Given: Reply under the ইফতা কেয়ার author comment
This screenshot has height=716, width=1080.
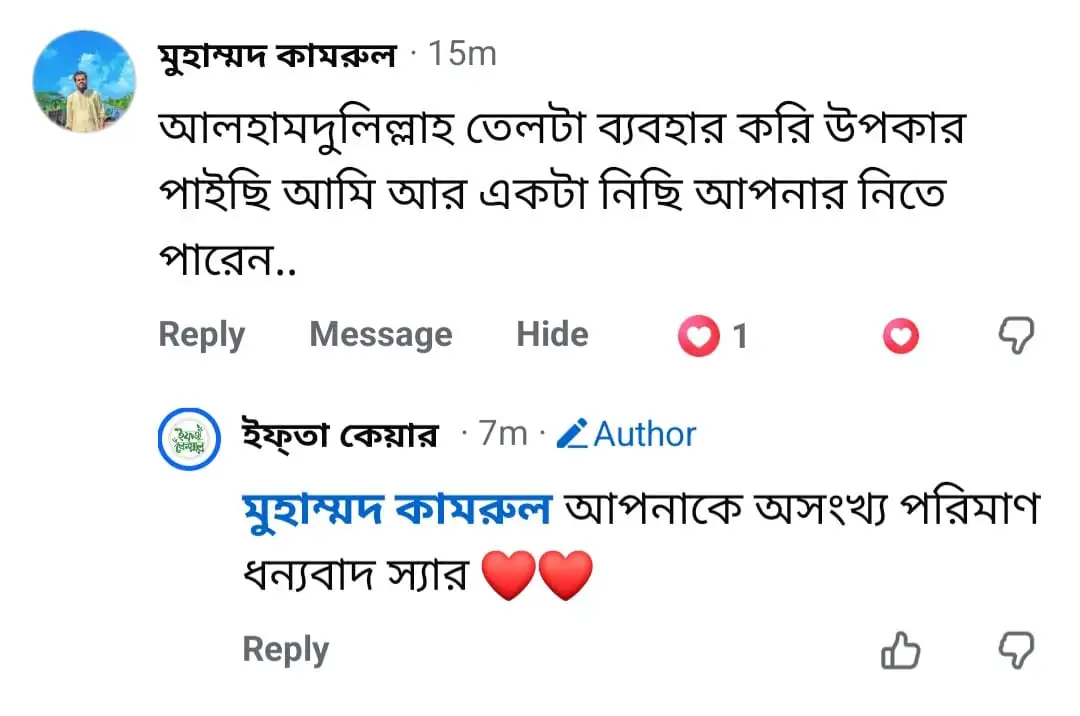Looking at the screenshot, I should click(286, 649).
